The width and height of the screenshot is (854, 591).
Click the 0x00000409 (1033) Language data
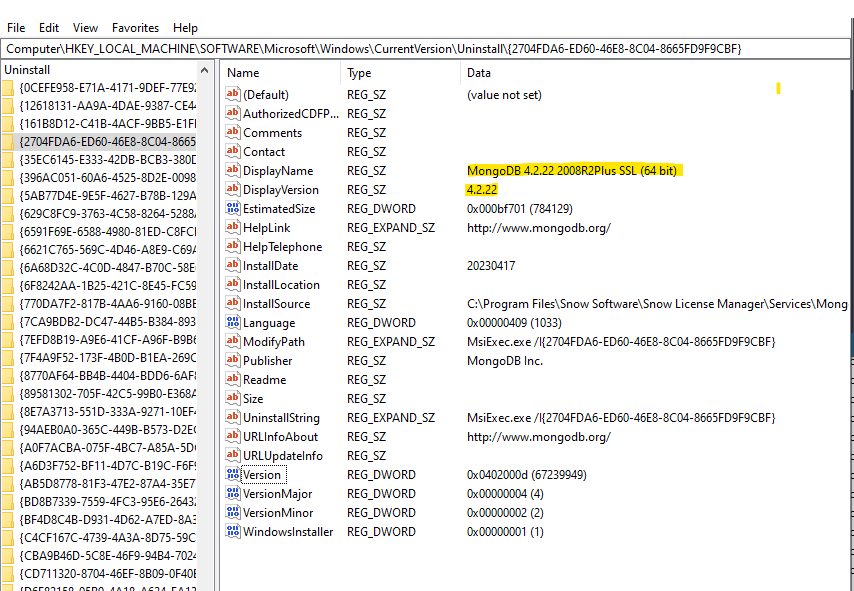514,323
